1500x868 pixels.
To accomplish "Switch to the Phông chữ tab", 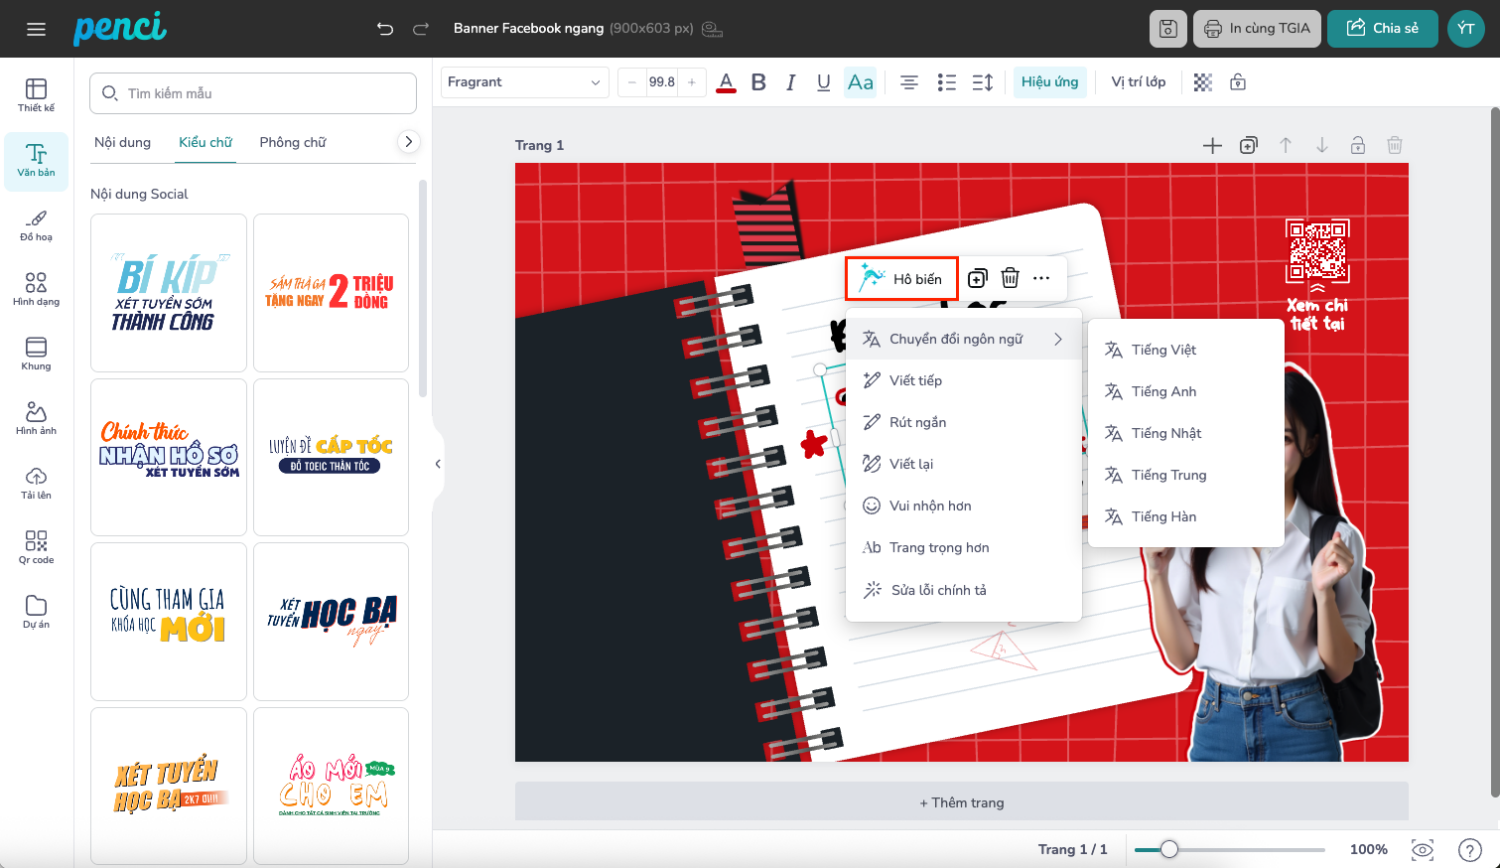I will point(292,142).
